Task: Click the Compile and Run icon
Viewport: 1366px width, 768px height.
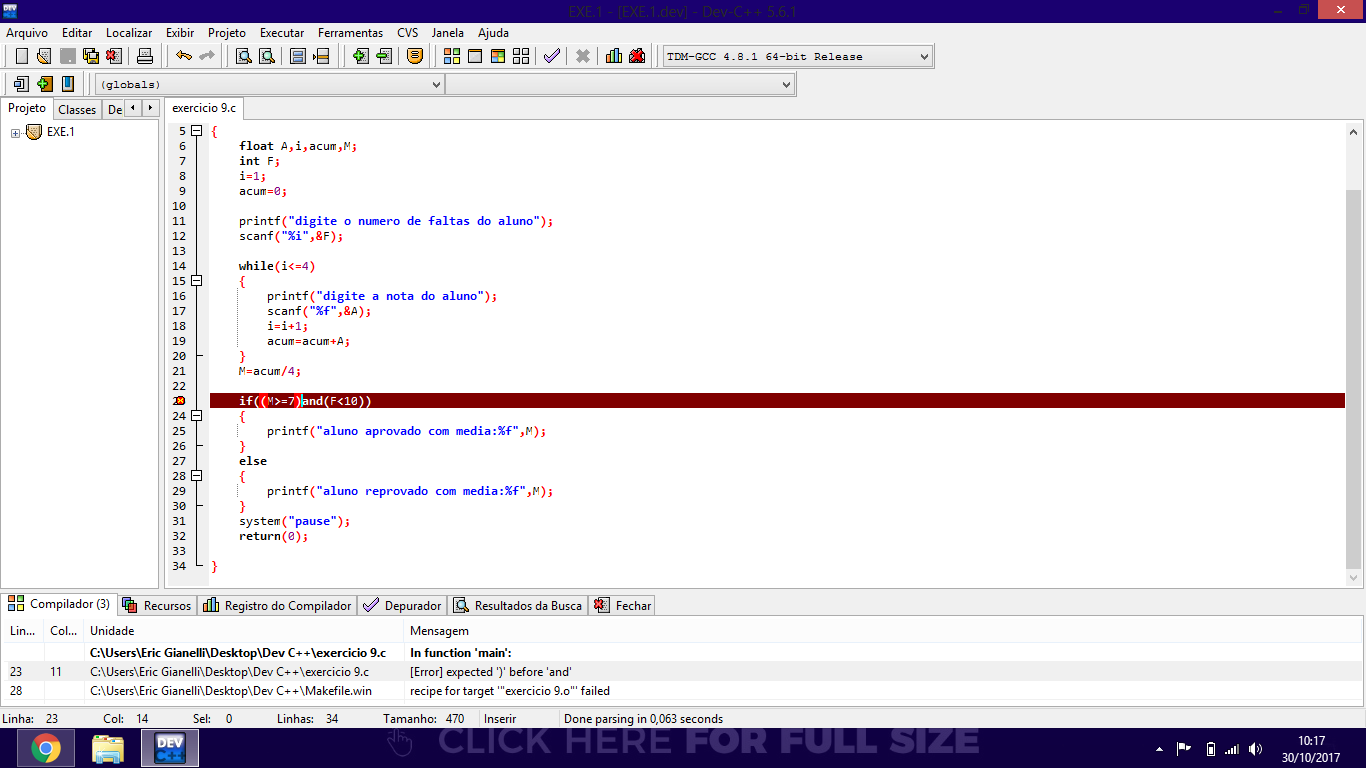Action: coord(498,56)
